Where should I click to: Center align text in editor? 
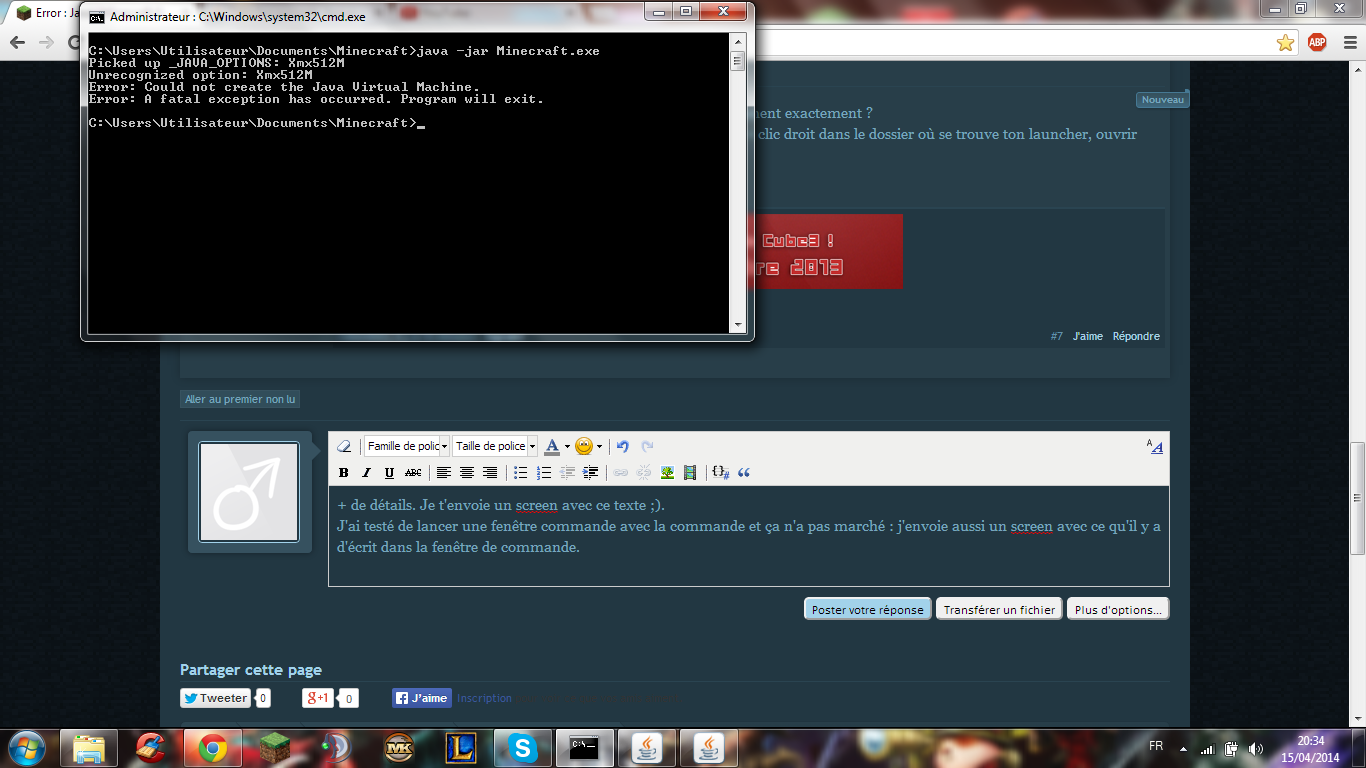point(467,473)
